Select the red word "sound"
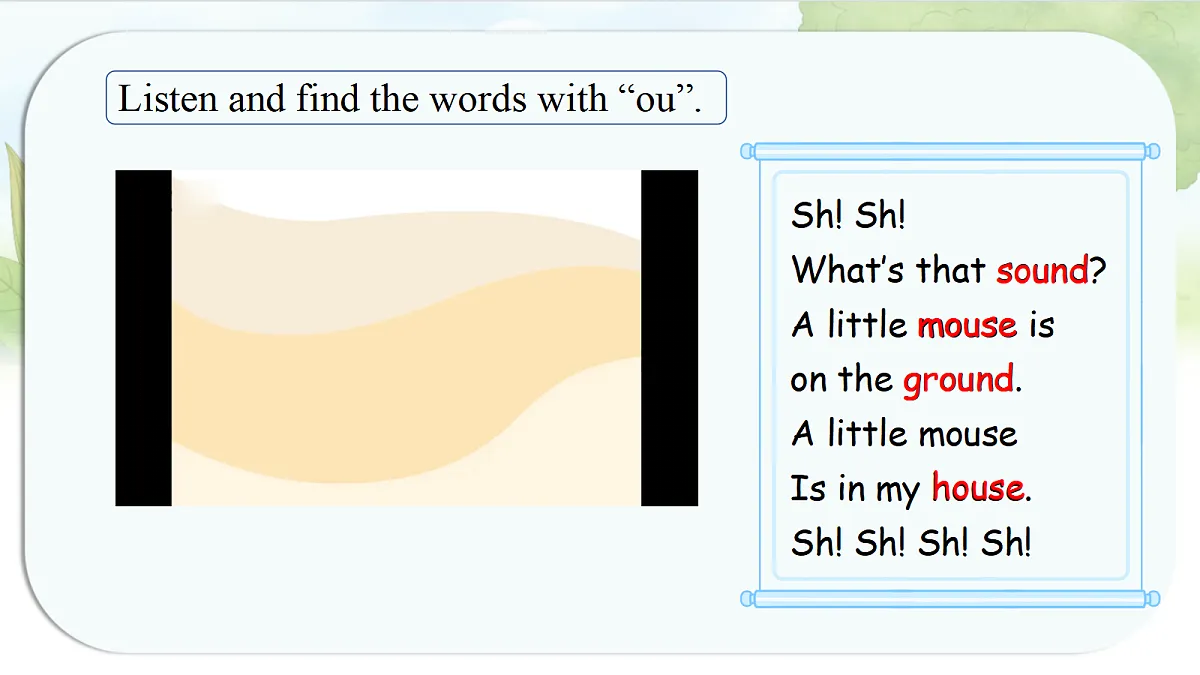Screen dimensions: 1200x675 coord(1042,270)
